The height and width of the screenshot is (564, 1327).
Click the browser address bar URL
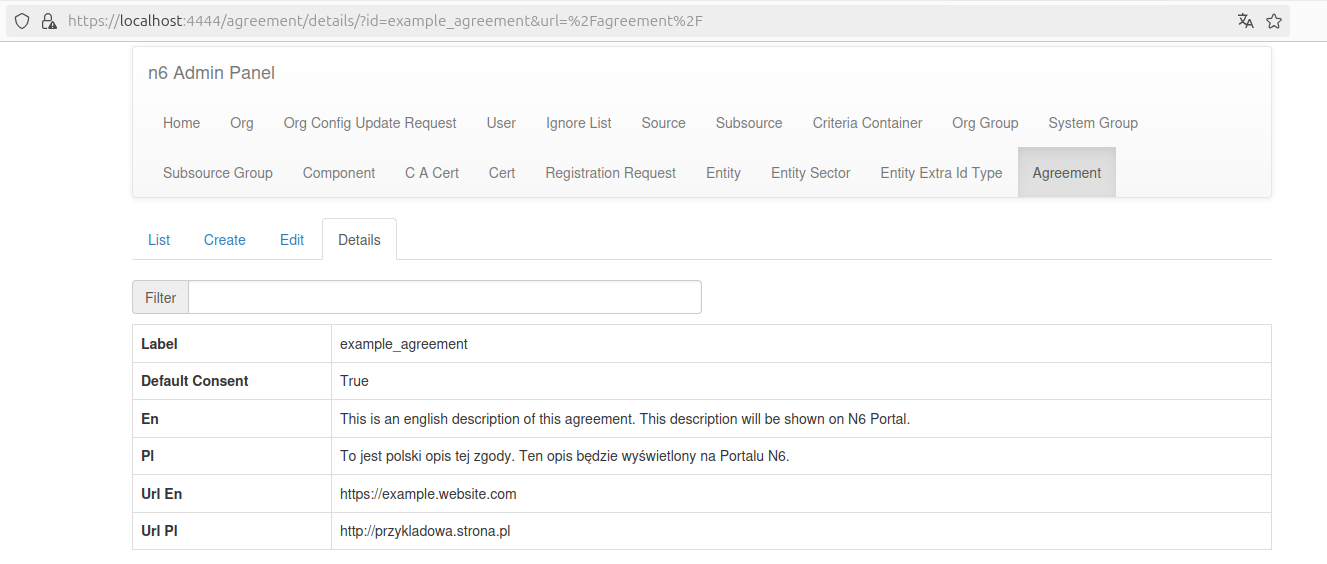pos(385,21)
